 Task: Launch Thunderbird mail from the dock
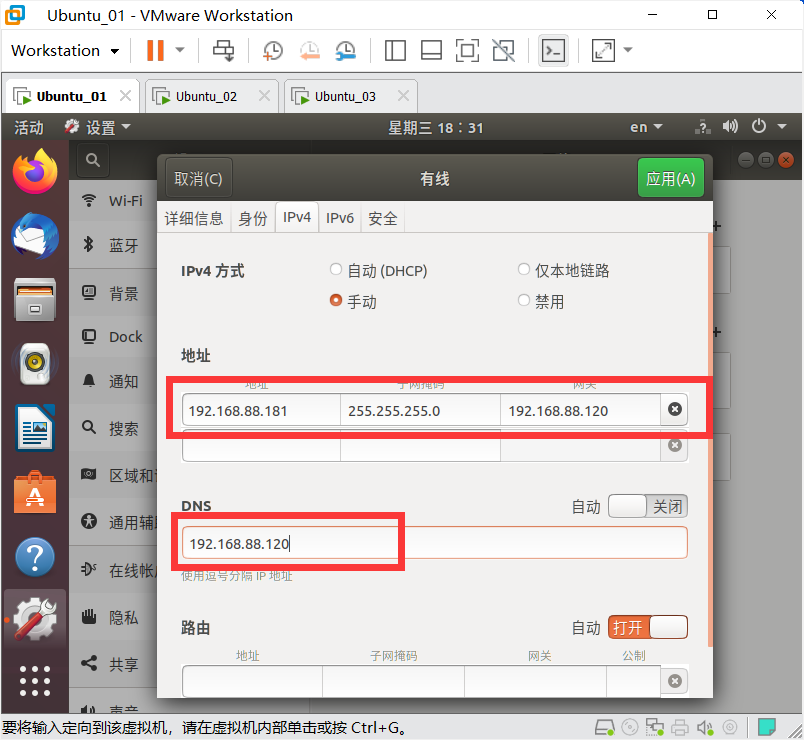click(x=35, y=236)
